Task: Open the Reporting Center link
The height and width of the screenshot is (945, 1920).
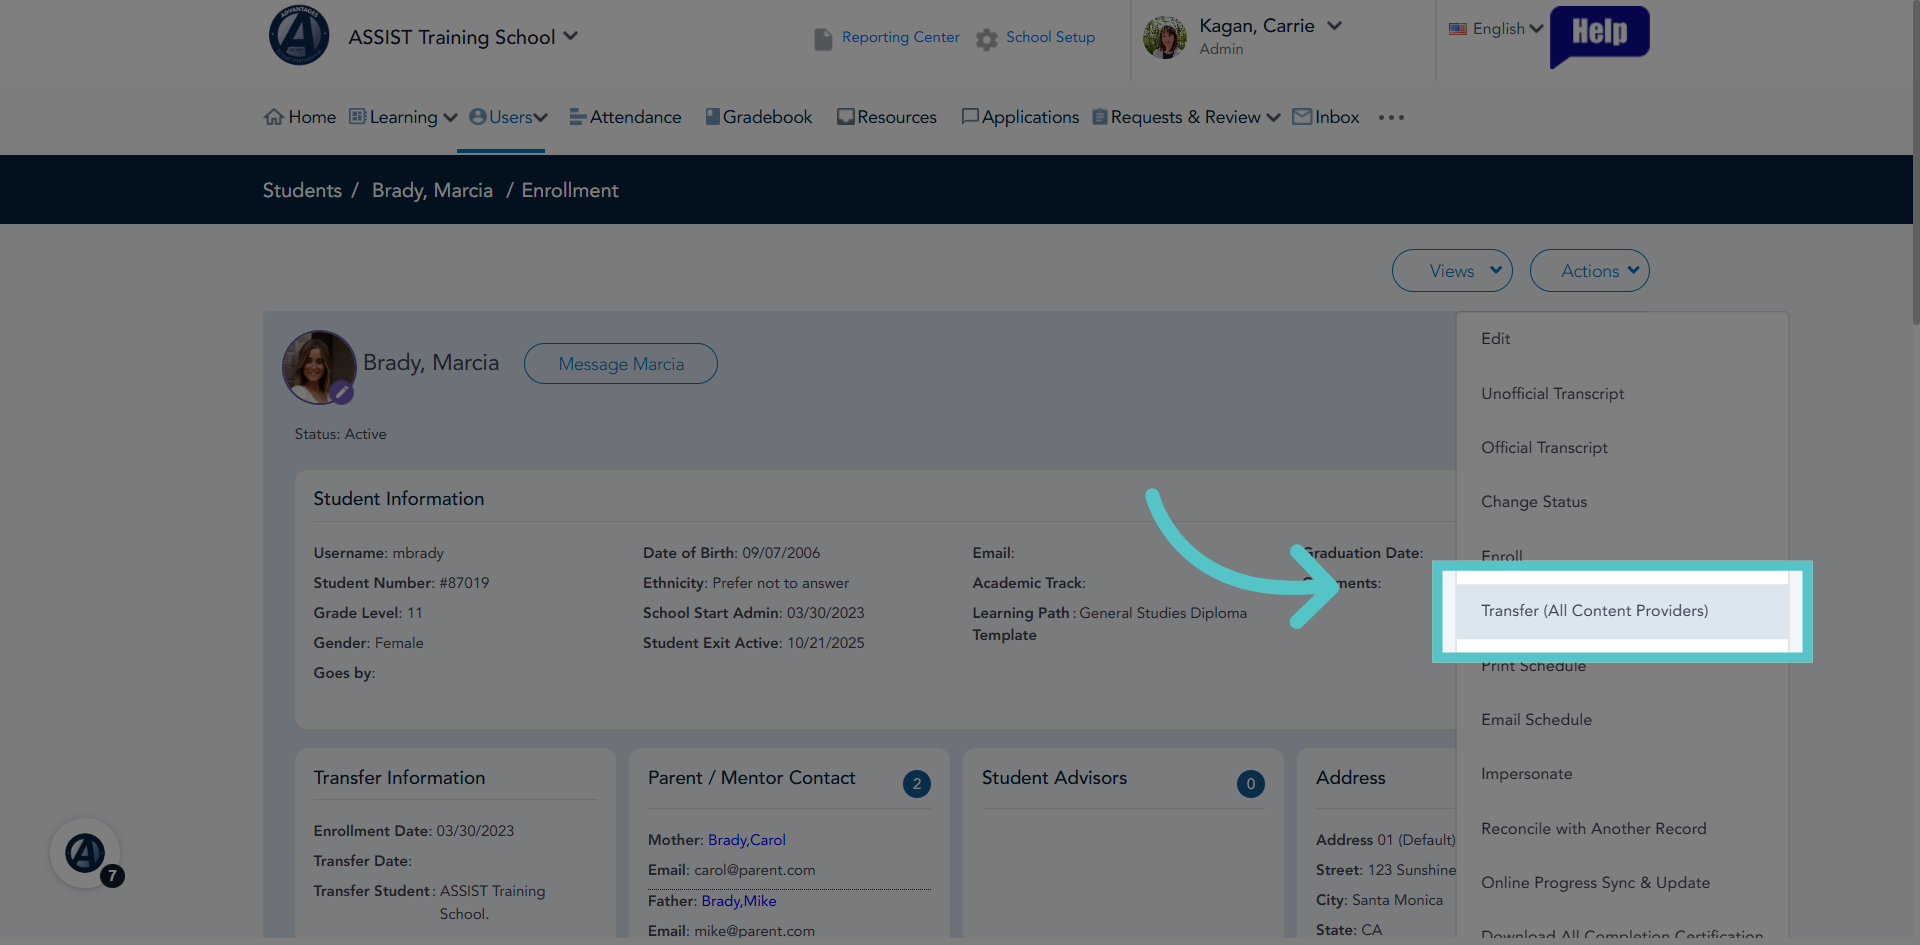Action: [x=900, y=37]
